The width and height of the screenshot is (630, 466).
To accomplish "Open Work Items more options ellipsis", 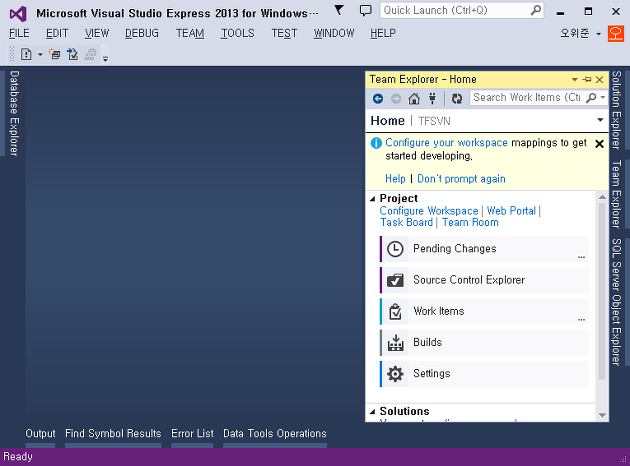I will [581, 319].
